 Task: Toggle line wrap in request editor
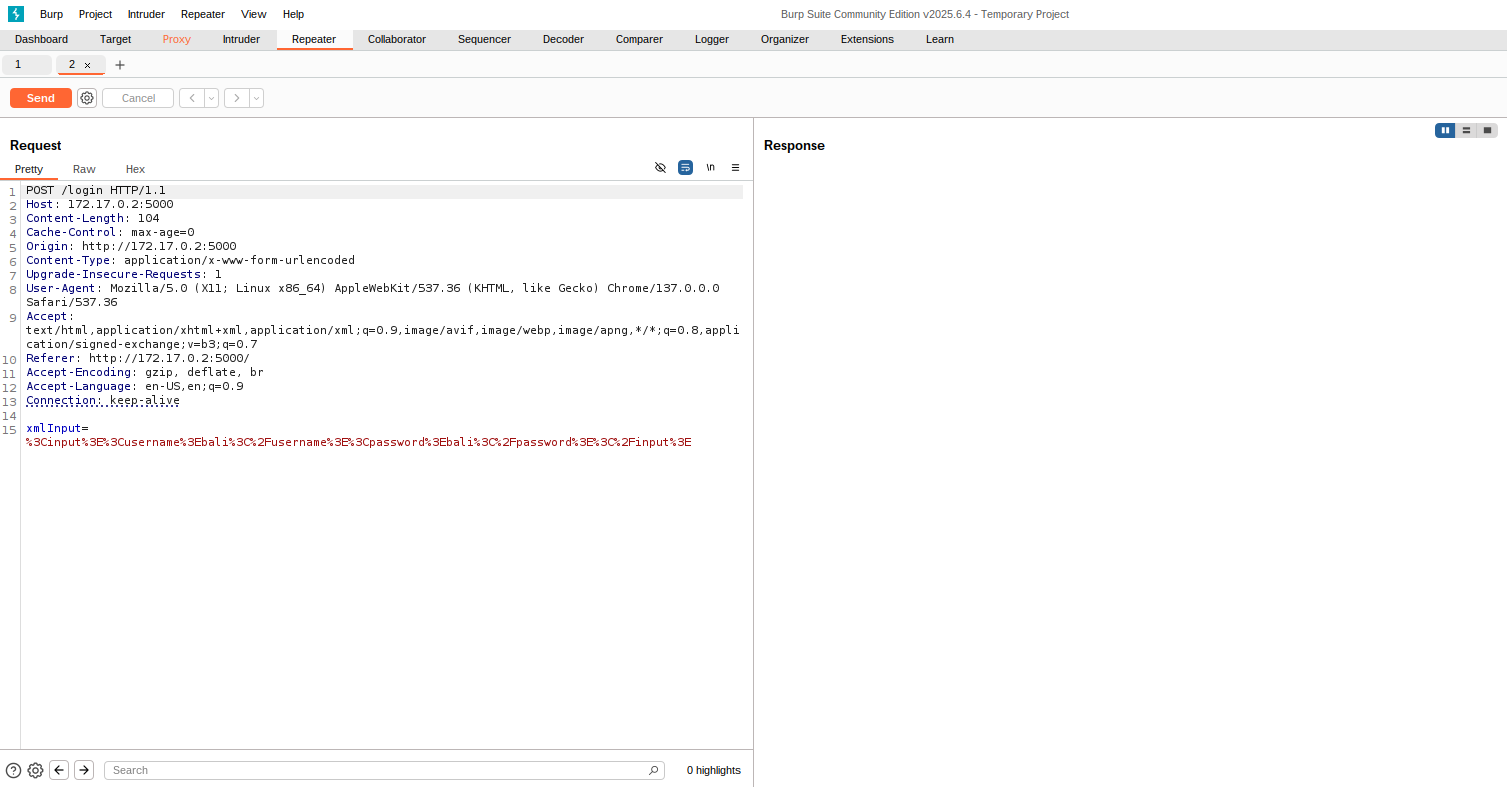685,168
